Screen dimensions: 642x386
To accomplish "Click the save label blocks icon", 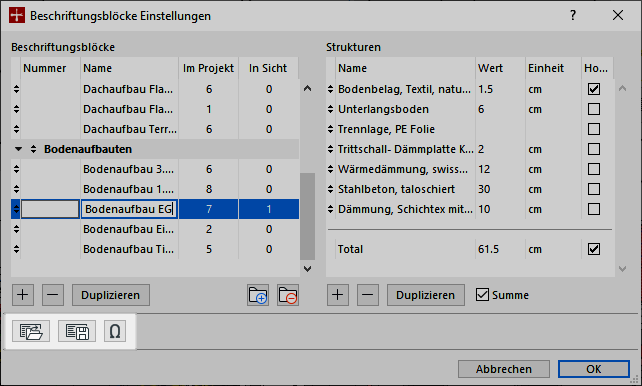I will (x=77, y=331).
